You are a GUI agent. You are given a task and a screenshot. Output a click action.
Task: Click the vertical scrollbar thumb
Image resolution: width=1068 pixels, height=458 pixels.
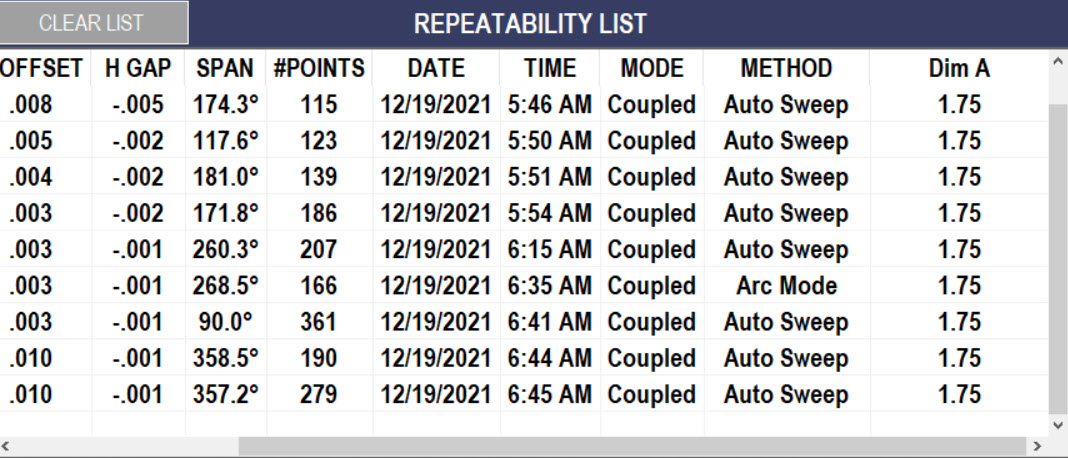pyautogui.click(x=1058, y=258)
